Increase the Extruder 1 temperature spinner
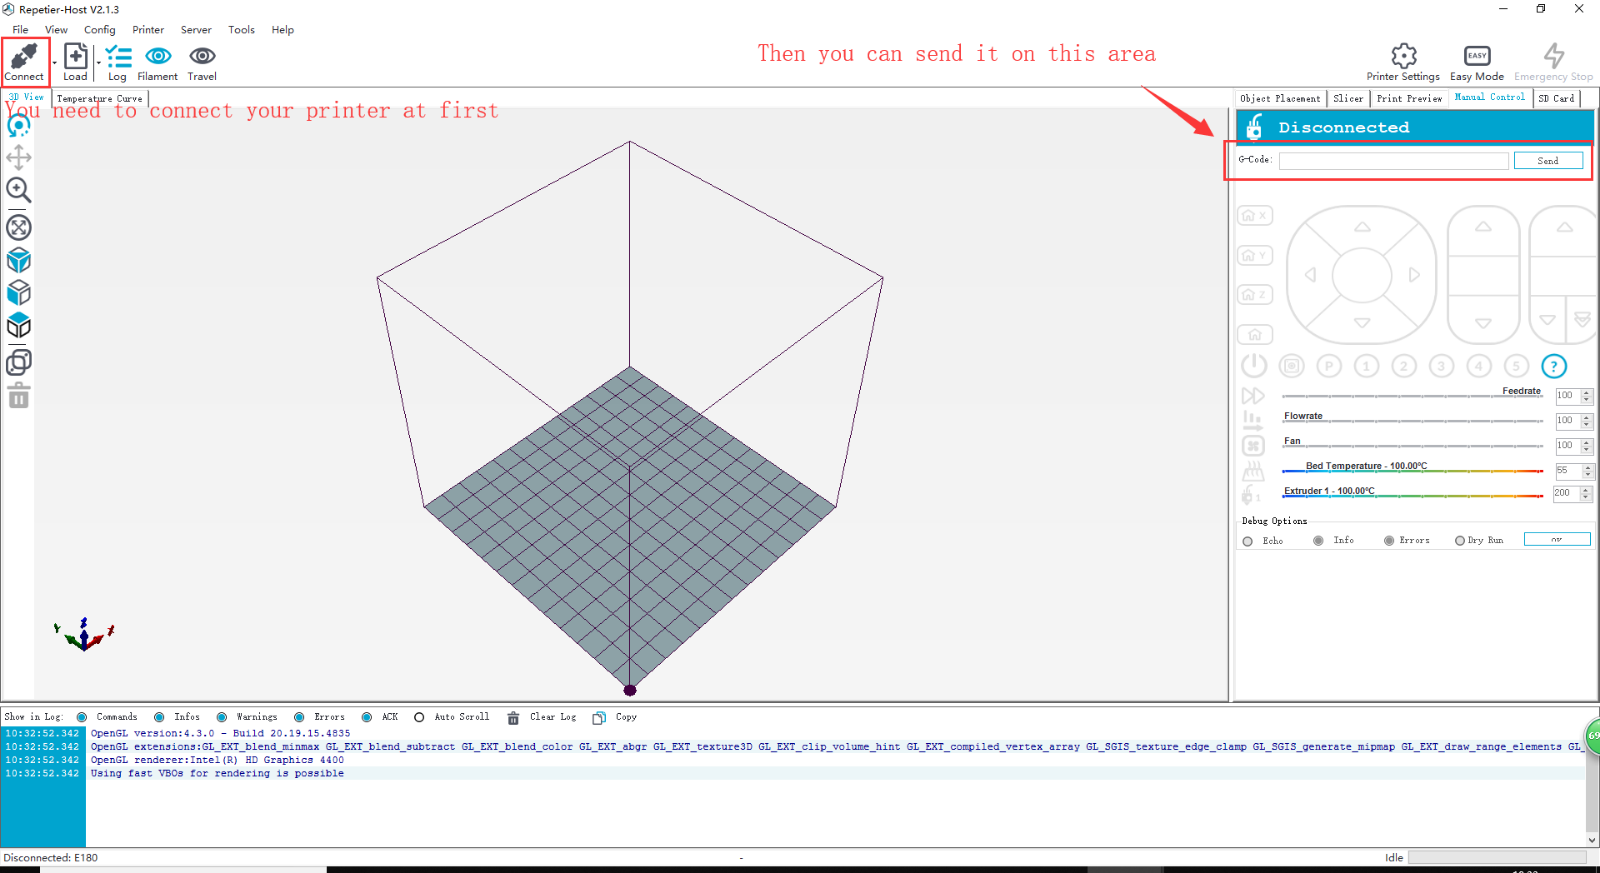The height and width of the screenshot is (873, 1600). [x=1586, y=490]
